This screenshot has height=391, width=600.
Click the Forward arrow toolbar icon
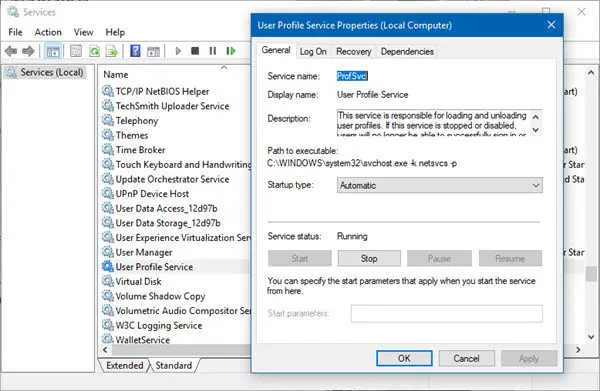click(28, 51)
